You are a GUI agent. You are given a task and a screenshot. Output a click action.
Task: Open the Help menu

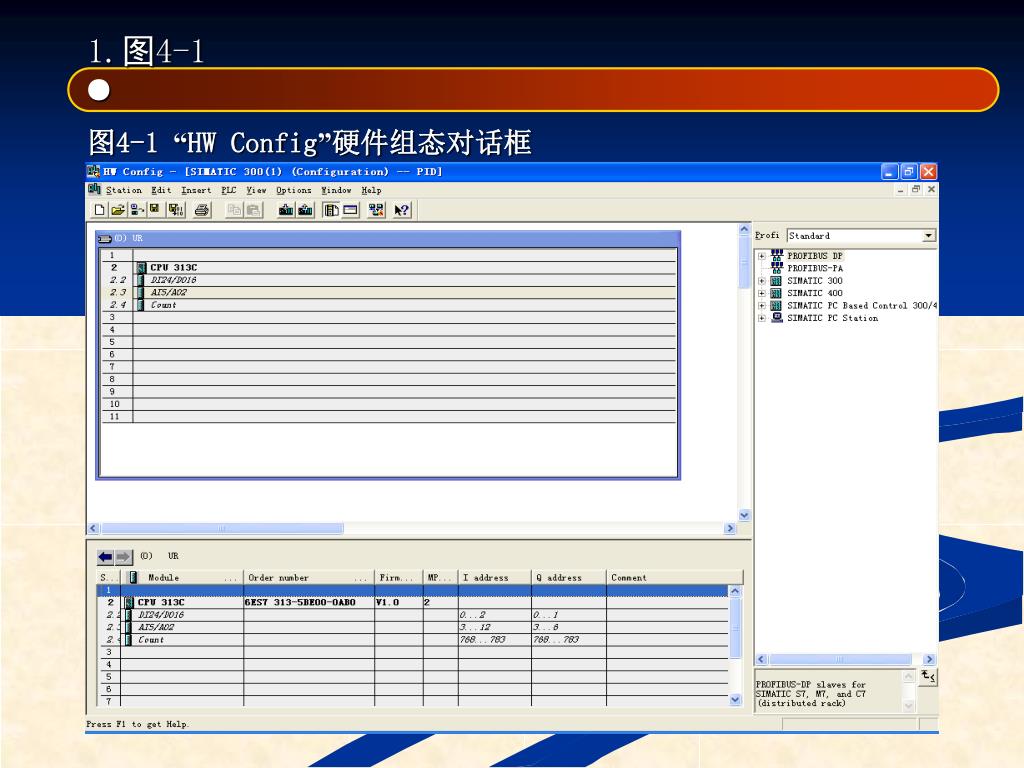pos(371,190)
